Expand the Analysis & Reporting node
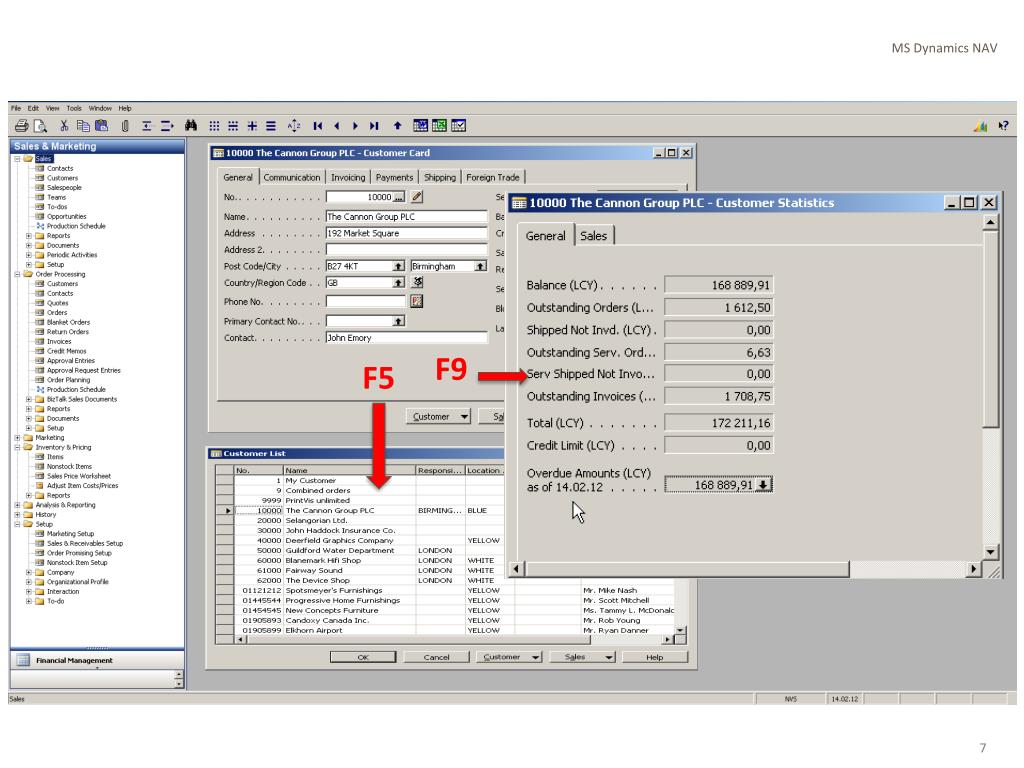The width and height of the screenshot is (1024, 768). (18, 505)
